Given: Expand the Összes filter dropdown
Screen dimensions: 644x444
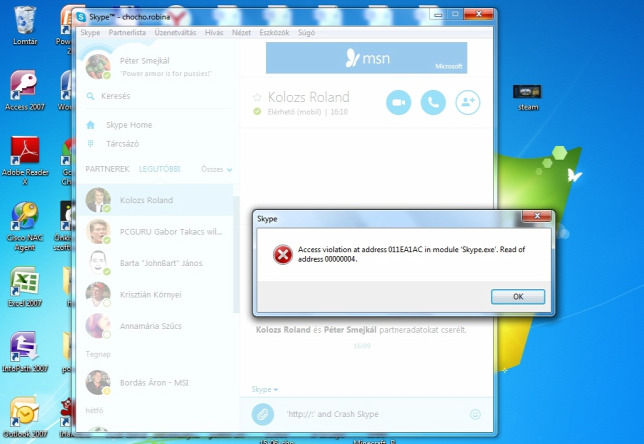Looking at the screenshot, I should pyautogui.click(x=216, y=169).
